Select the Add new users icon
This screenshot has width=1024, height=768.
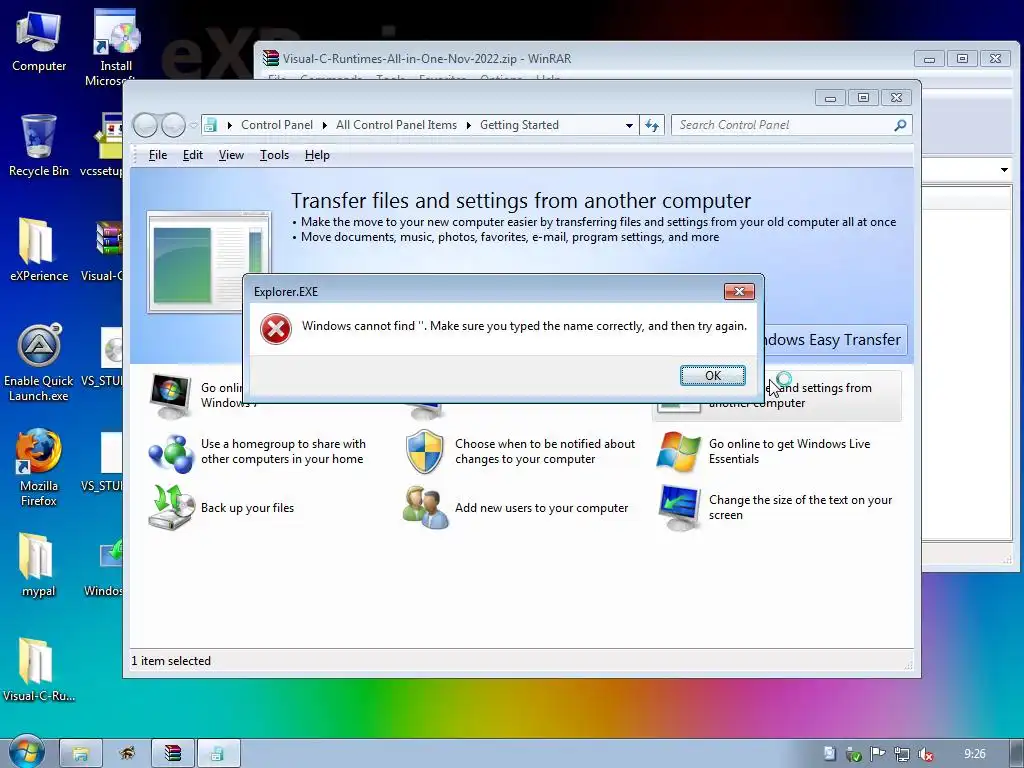coord(426,507)
